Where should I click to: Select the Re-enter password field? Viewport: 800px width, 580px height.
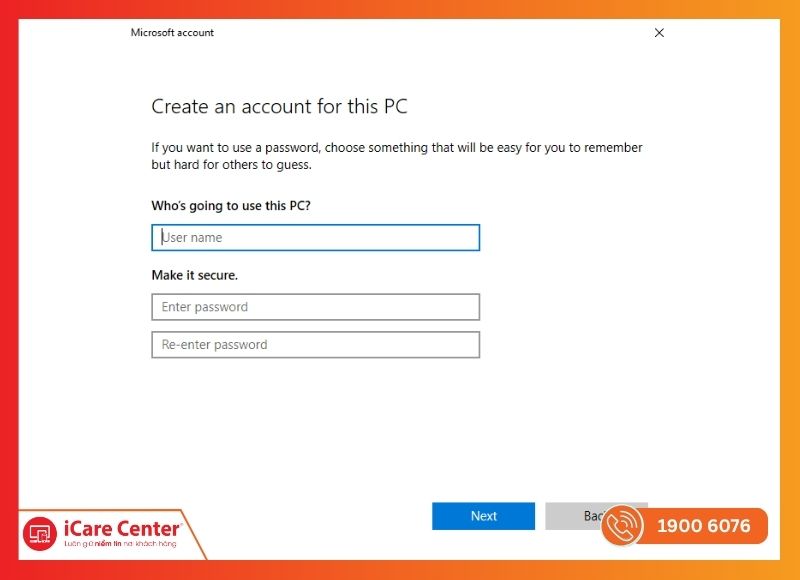315,345
